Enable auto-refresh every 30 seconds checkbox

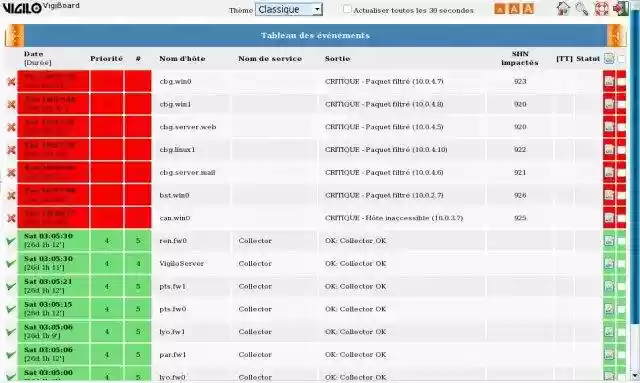pyautogui.click(x=347, y=9)
